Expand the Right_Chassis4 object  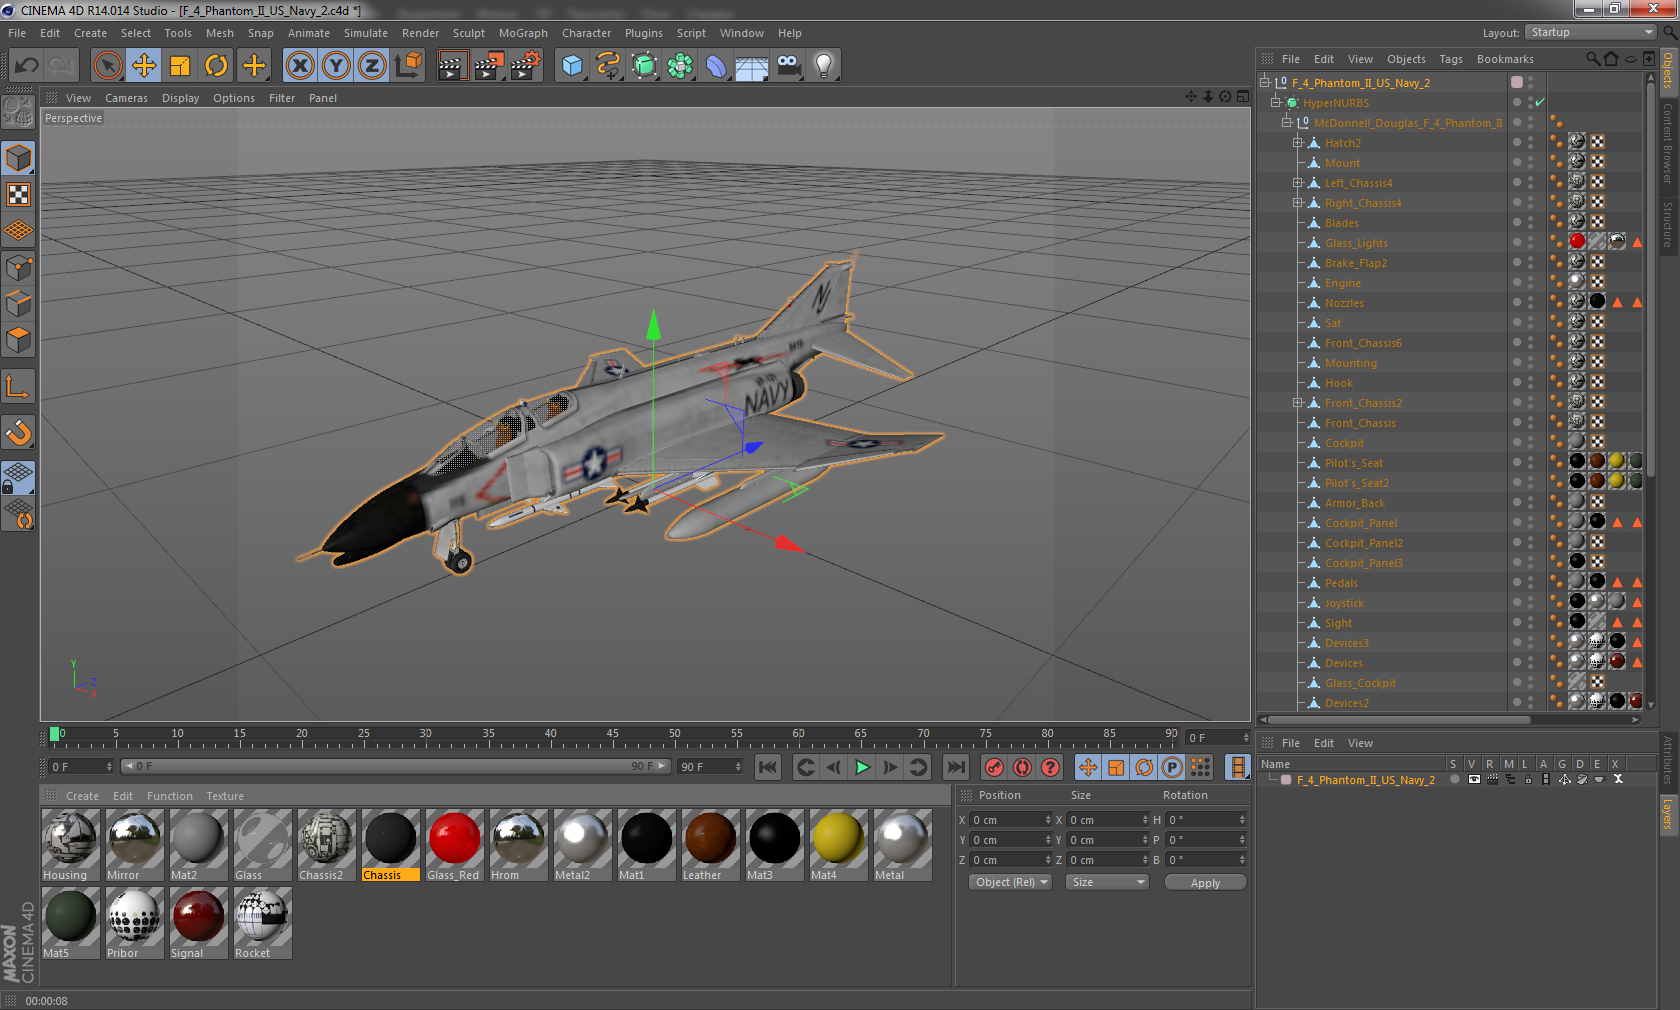click(1298, 202)
